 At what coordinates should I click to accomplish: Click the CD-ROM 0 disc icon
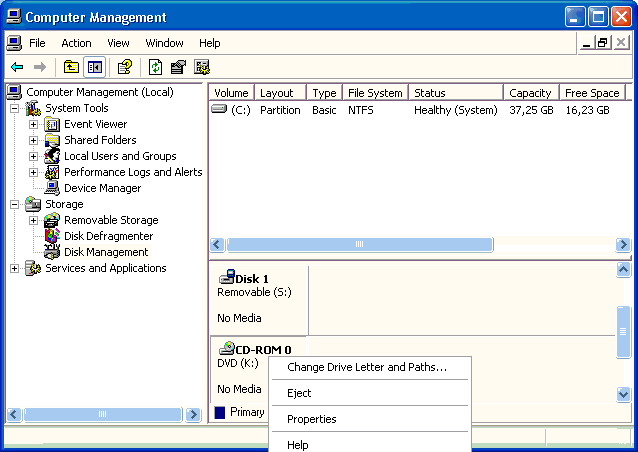227,348
